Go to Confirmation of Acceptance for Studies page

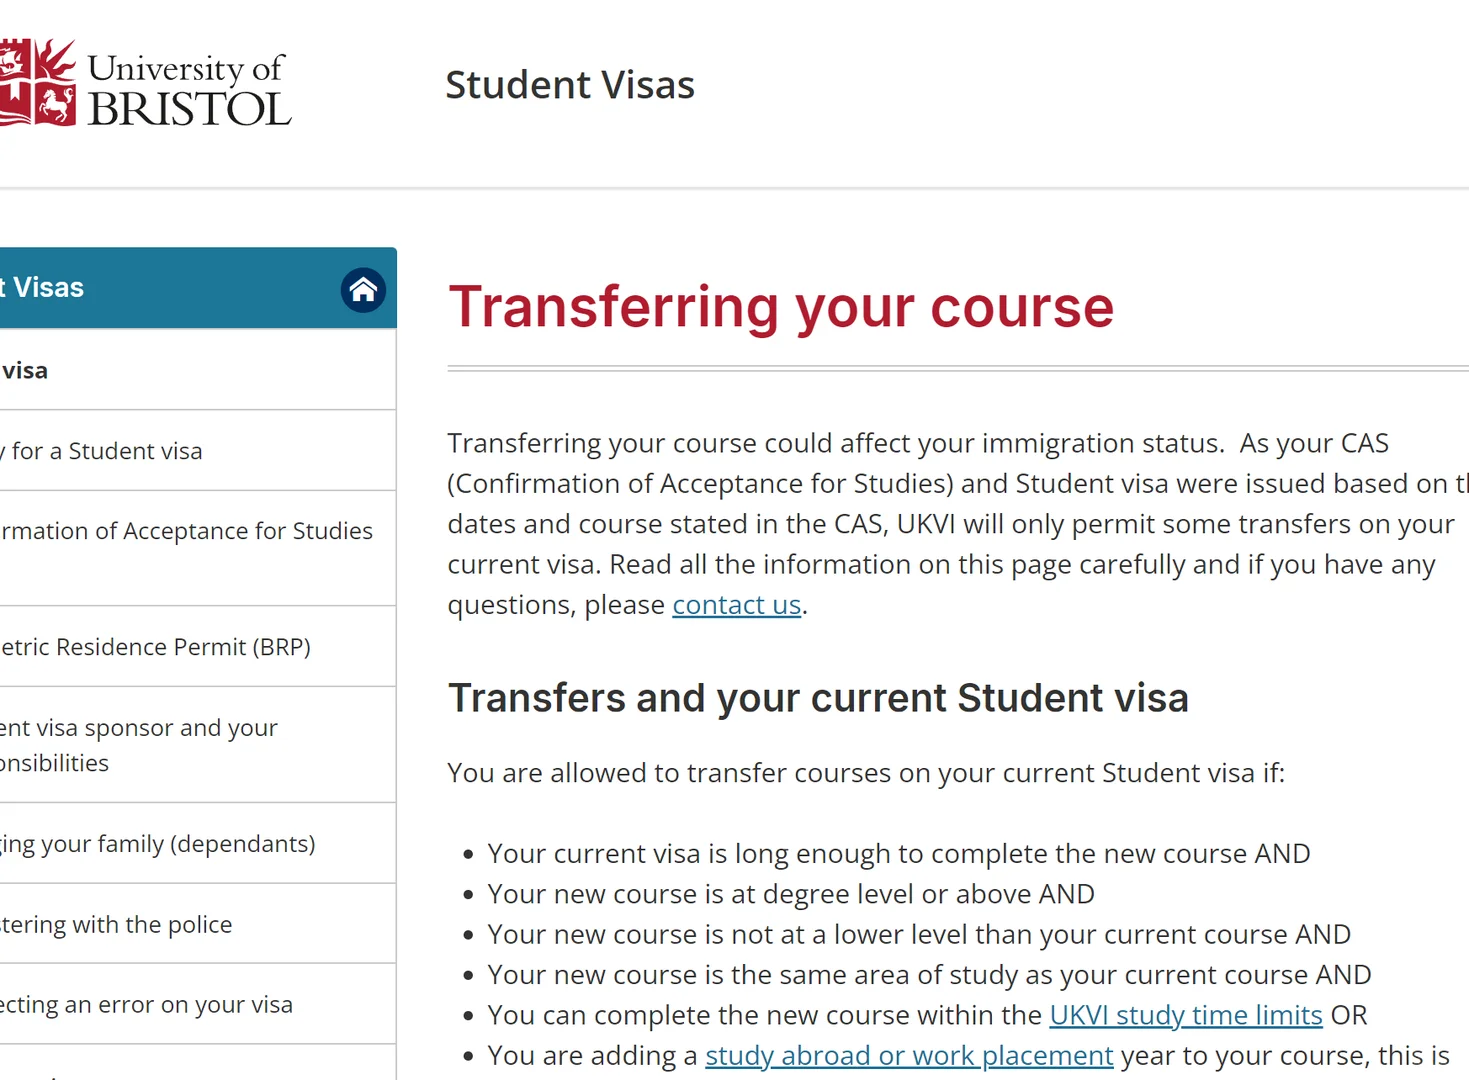pos(198,548)
